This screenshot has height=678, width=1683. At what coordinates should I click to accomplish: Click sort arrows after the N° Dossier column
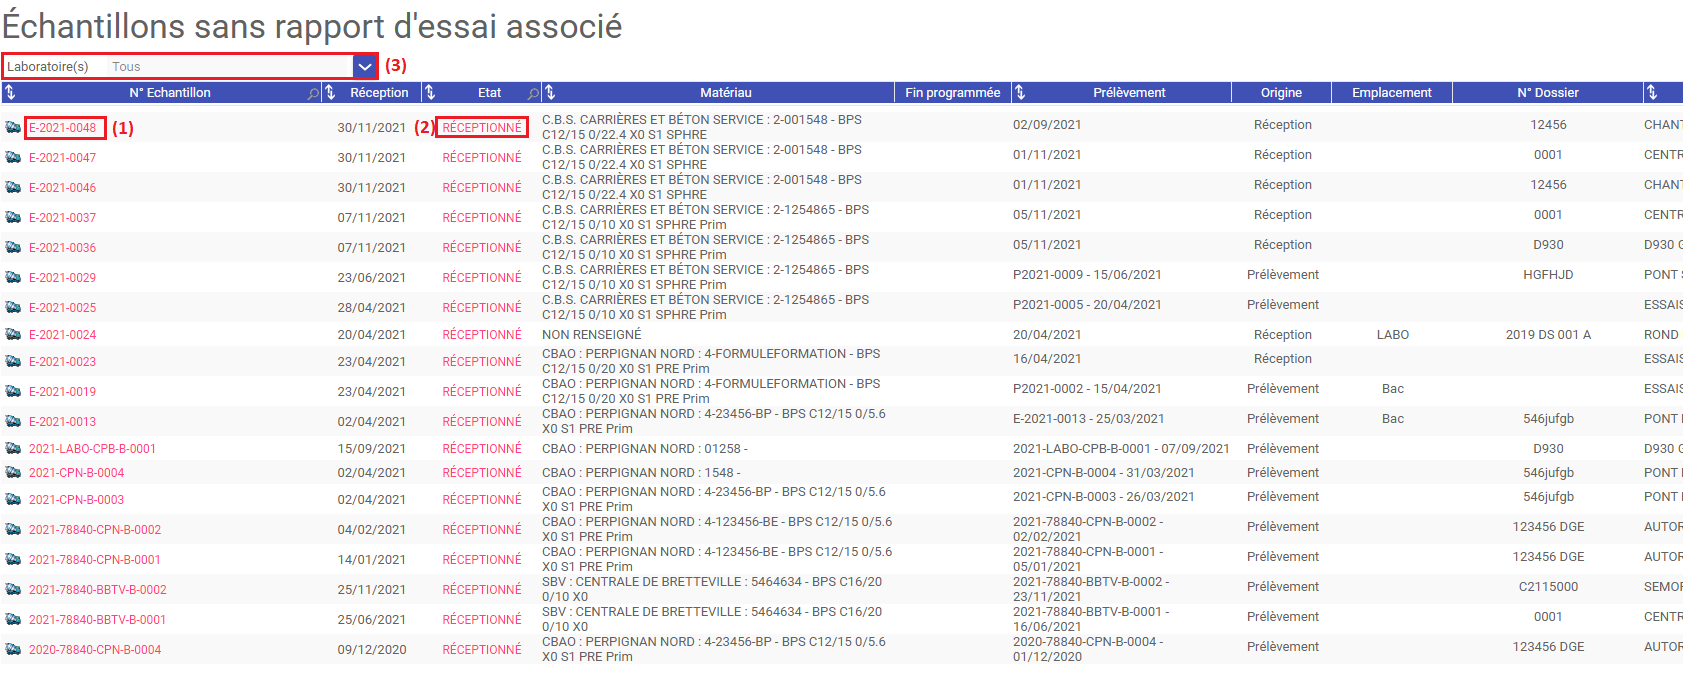click(x=1652, y=93)
